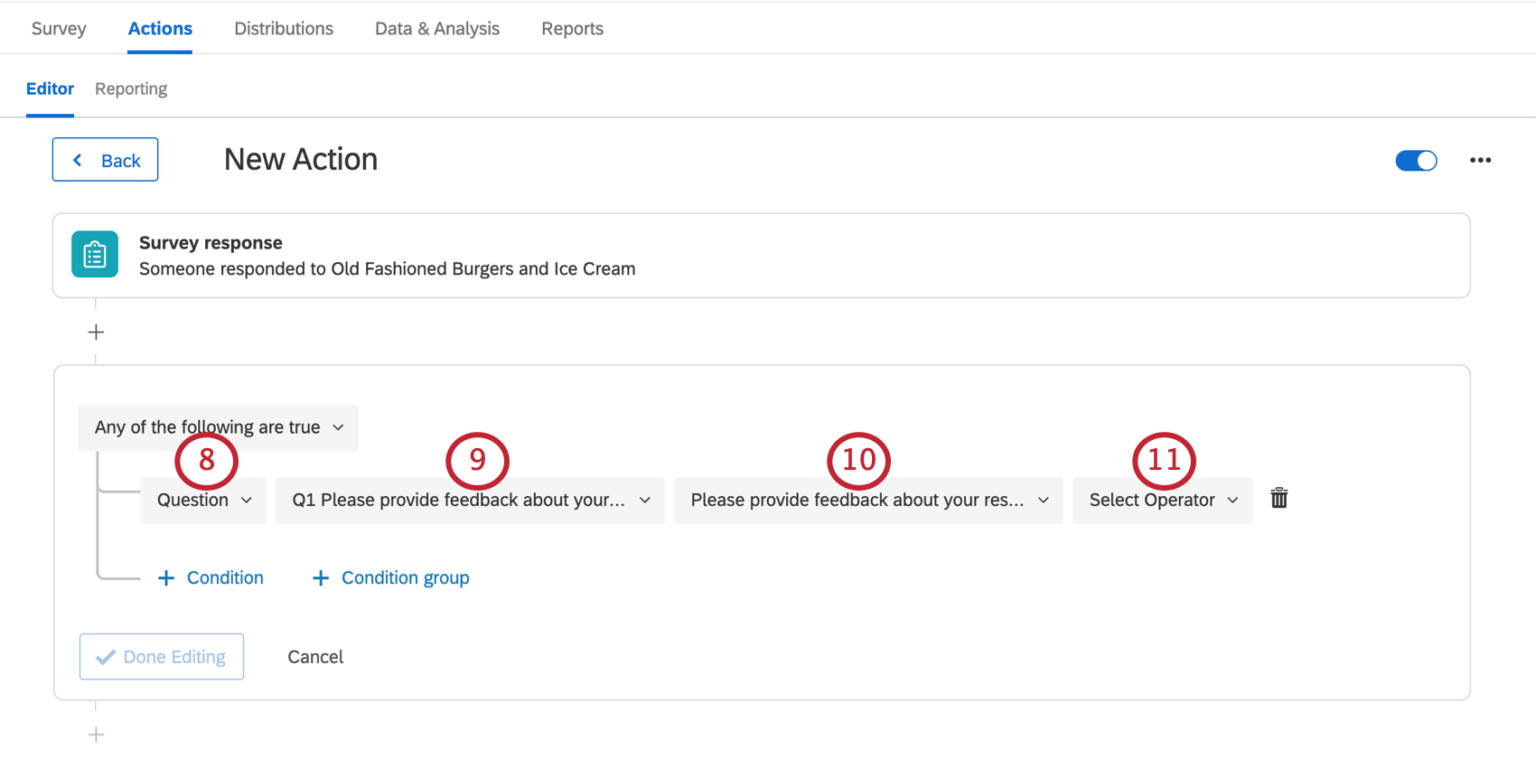Switch to the Reporting subtab
Image resolution: width=1536 pixels, height=768 pixels.
[131, 88]
